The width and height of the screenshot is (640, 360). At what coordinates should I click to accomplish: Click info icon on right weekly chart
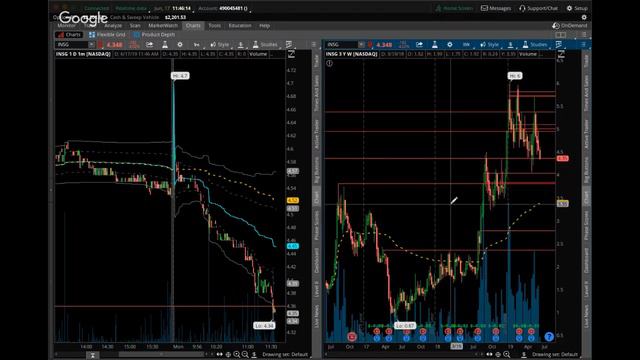coord(329,63)
